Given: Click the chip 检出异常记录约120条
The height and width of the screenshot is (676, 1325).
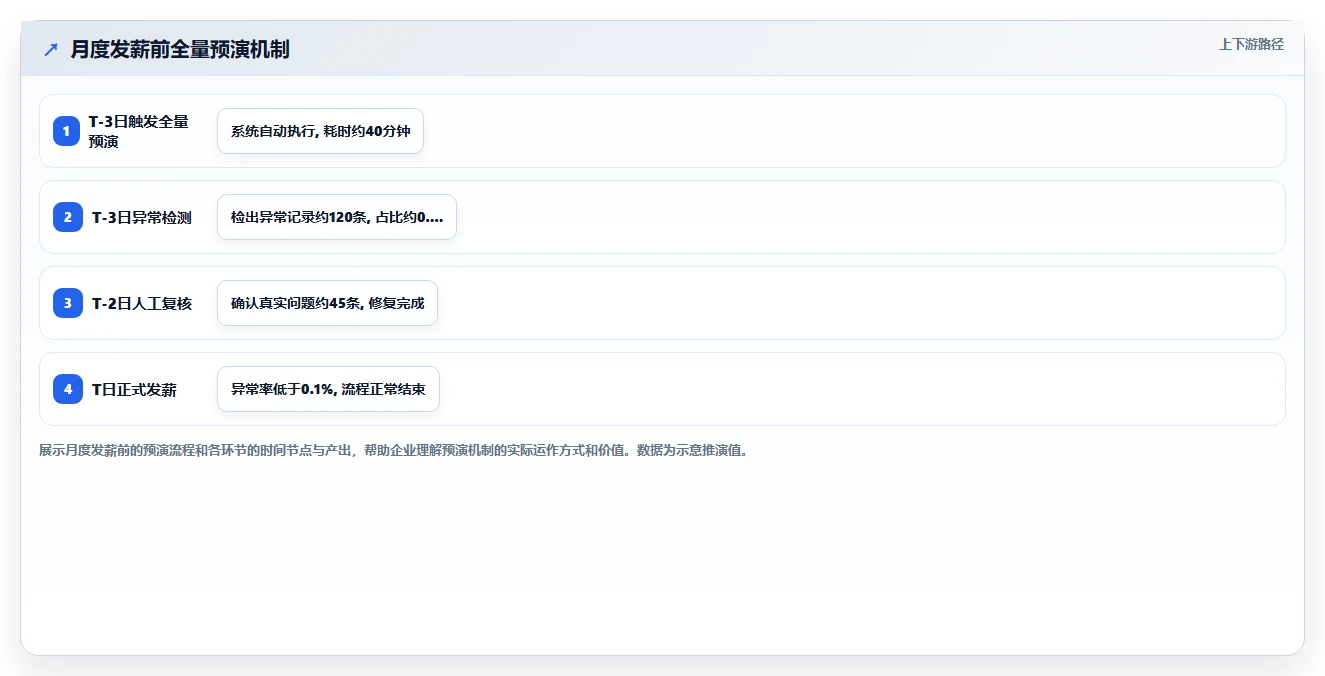Looking at the screenshot, I should pyautogui.click(x=337, y=217).
